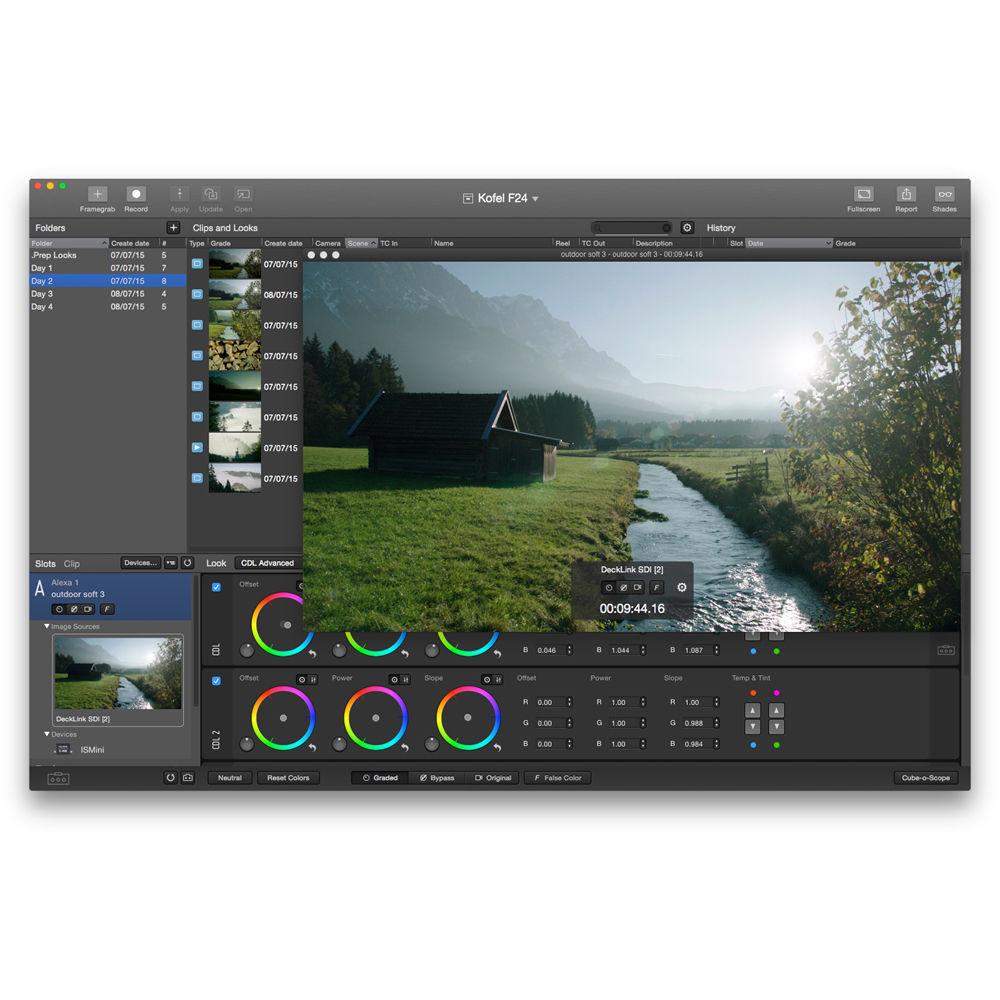Click the Report icon at top right
This screenshot has height=1000, width=1000.
[905, 195]
